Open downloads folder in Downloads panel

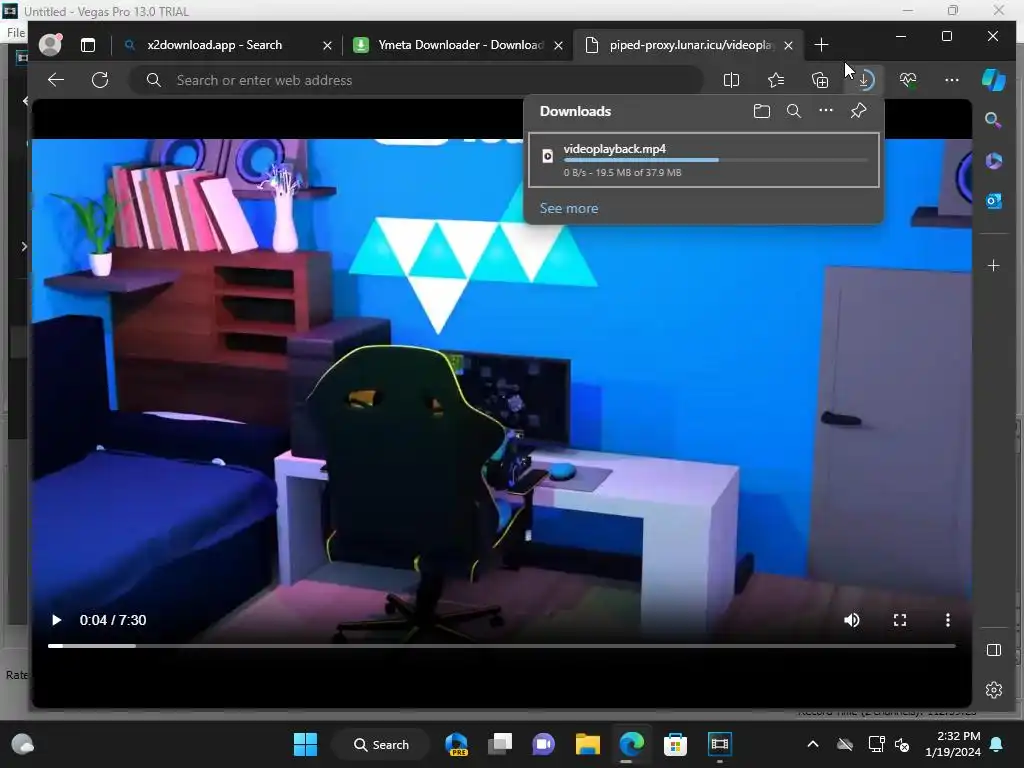(761, 111)
